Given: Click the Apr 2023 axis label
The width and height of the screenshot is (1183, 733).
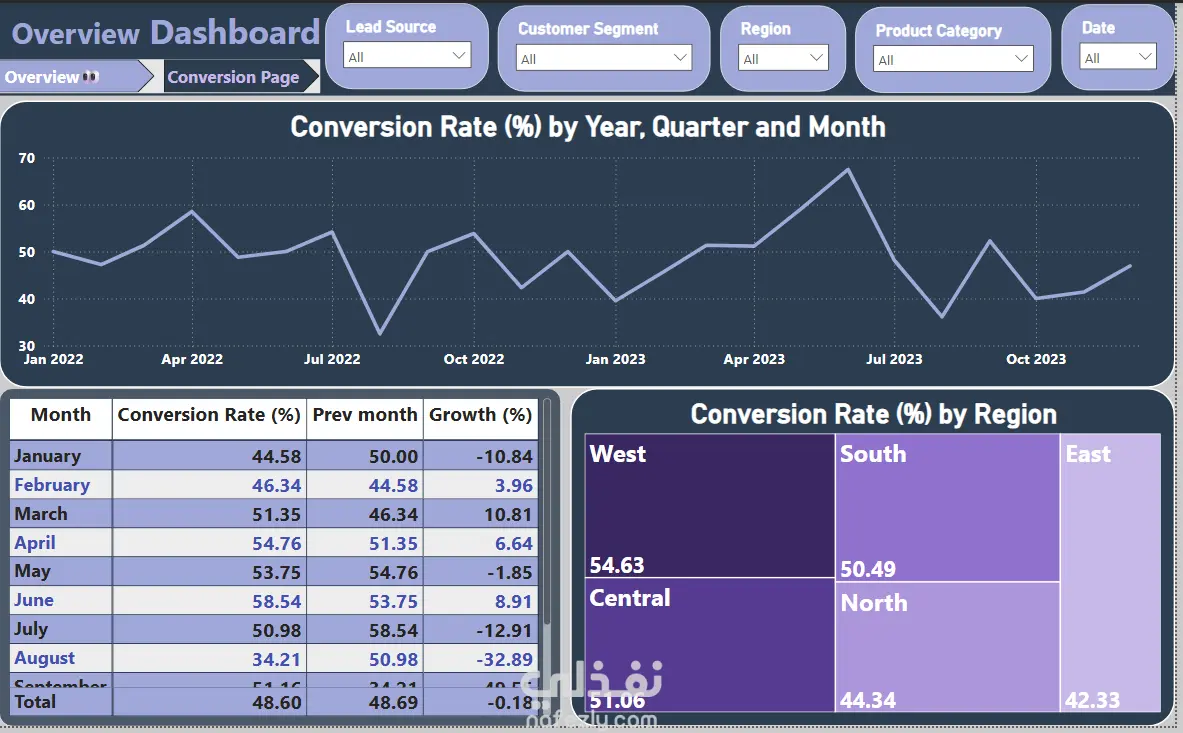Looking at the screenshot, I should point(754,360).
